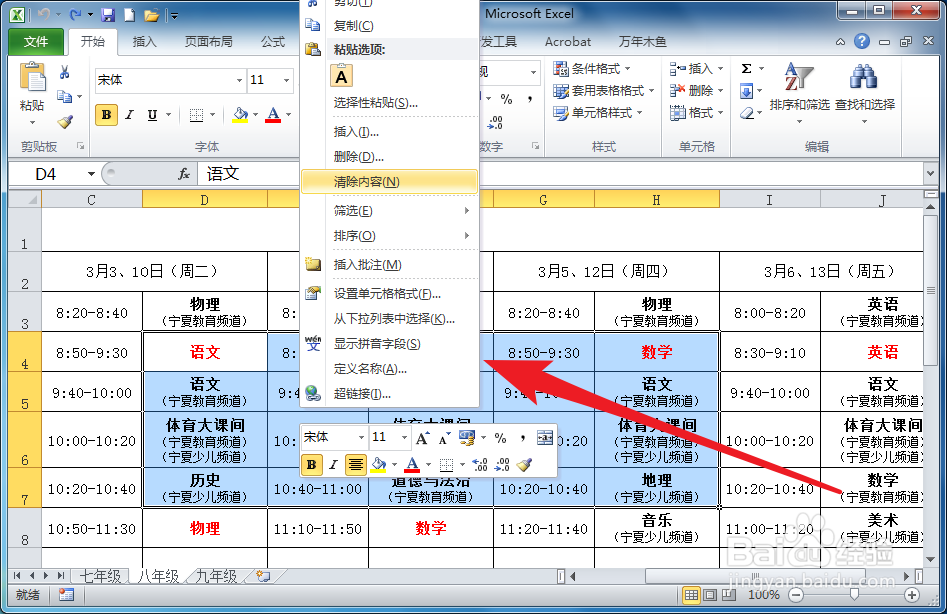
Task: Click the fx insert function icon
Action: (184, 174)
